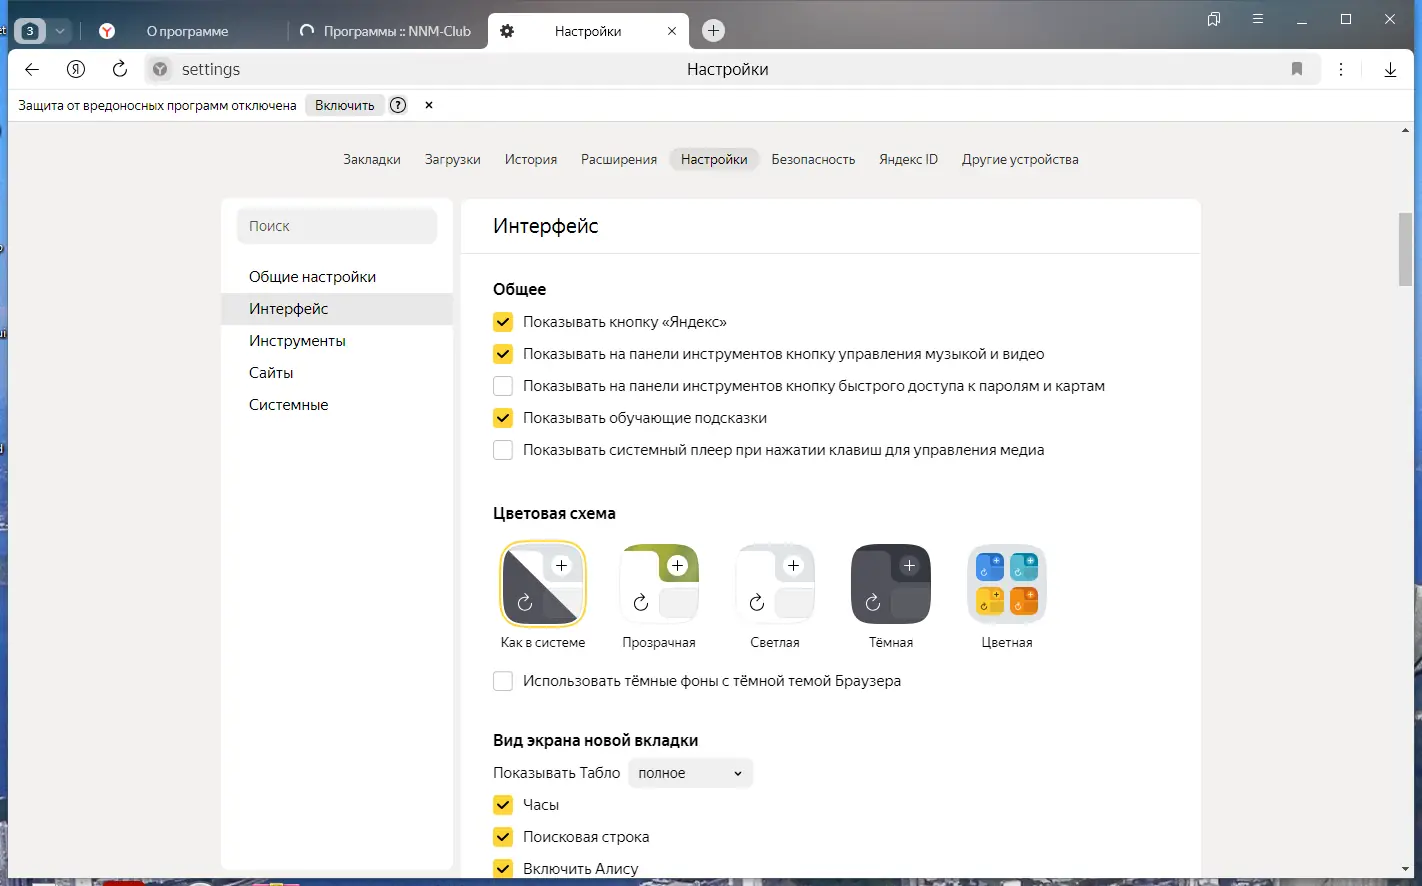
Task: Click the page vertical scrollbar thumb
Action: click(1405, 250)
